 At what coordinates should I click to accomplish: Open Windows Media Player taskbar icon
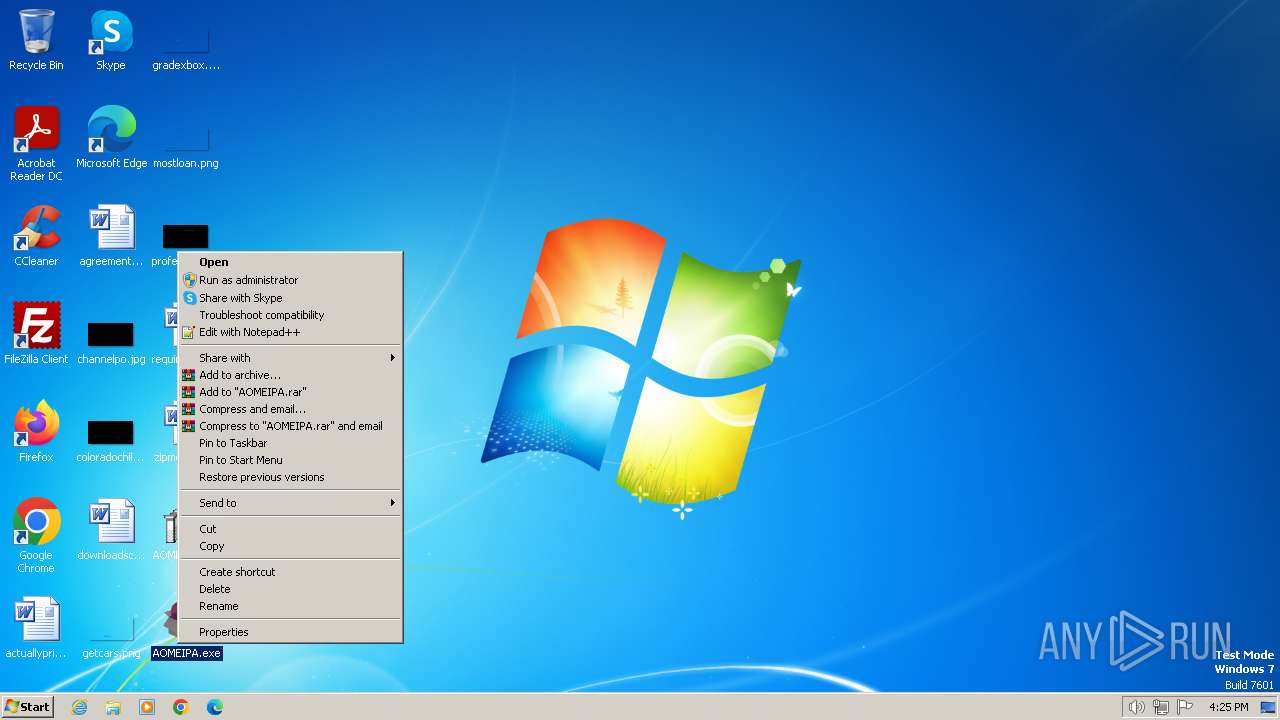coord(147,707)
